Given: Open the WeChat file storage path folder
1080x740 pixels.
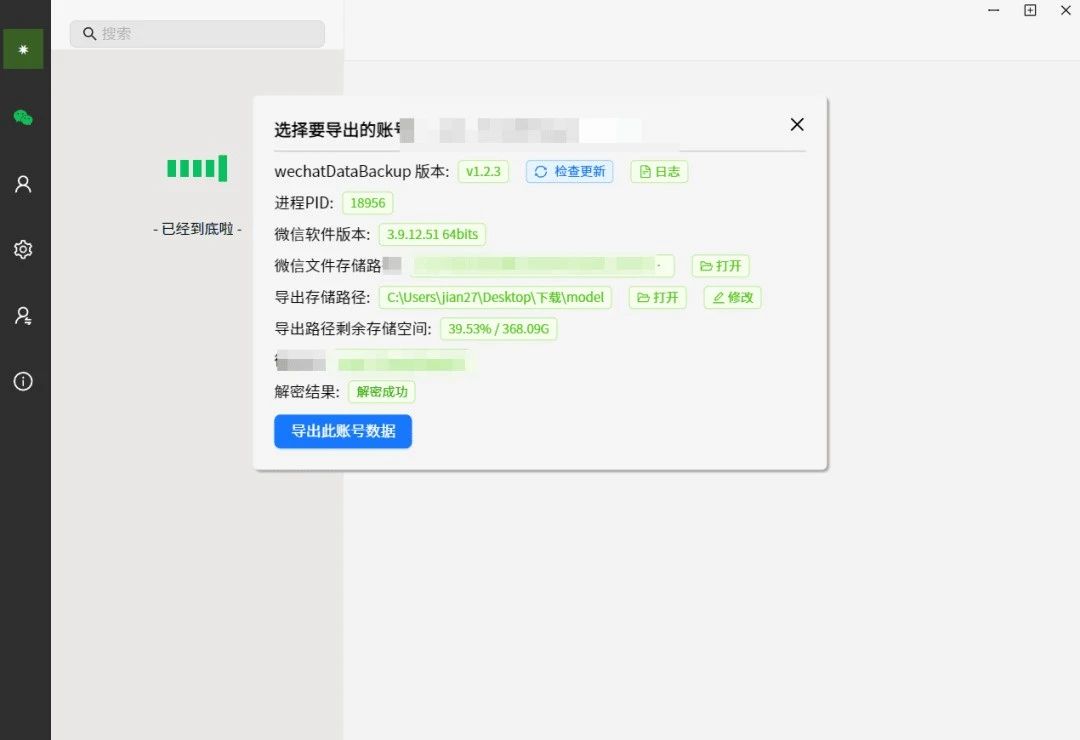Looking at the screenshot, I should pos(720,266).
